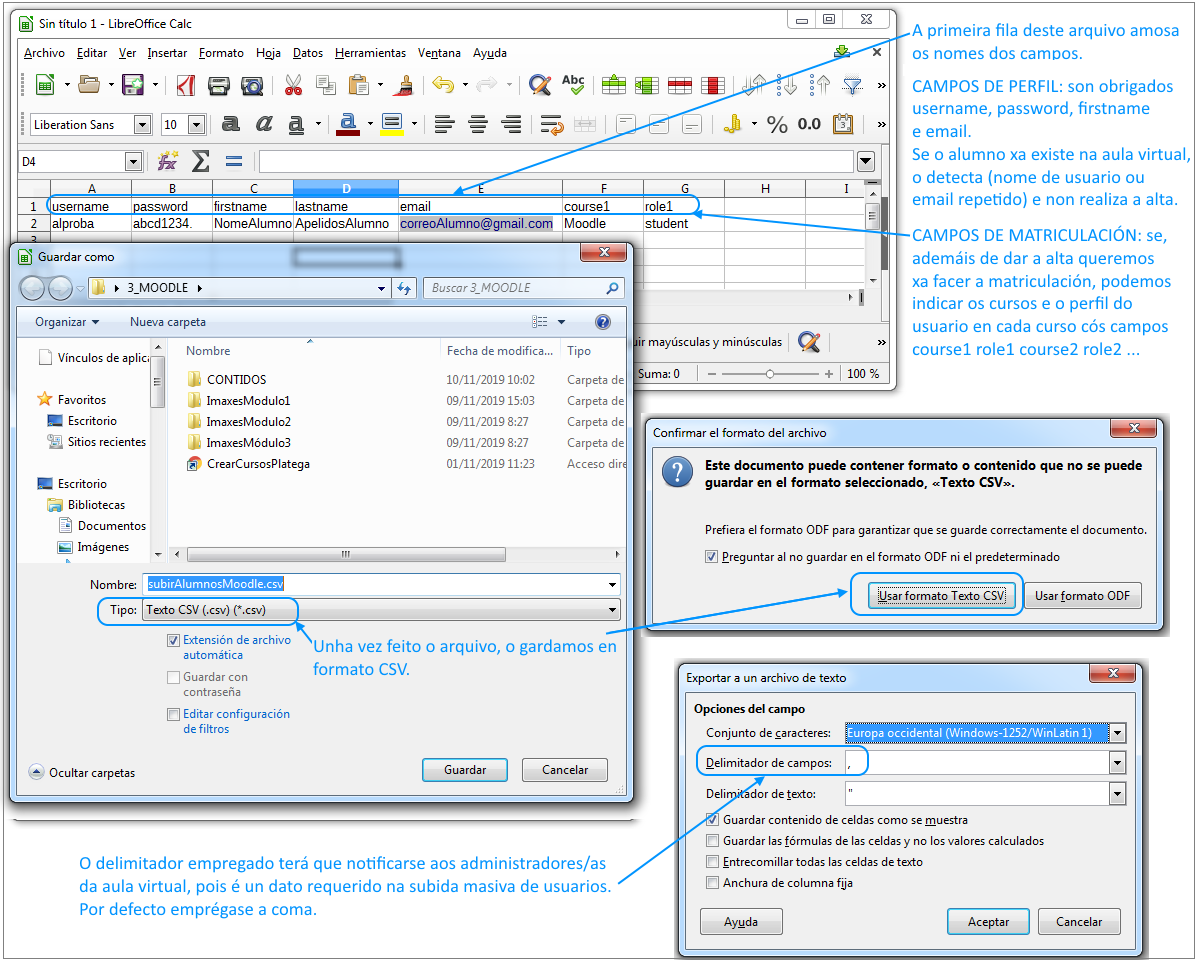Apply bold formatting from the toolbar
Screen dimensions: 1196x960
pos(231,124)
